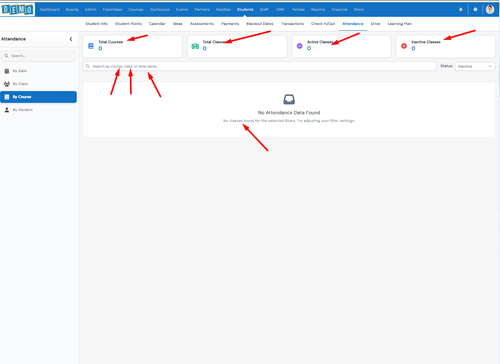Open the Staff menu

point(264,9)
